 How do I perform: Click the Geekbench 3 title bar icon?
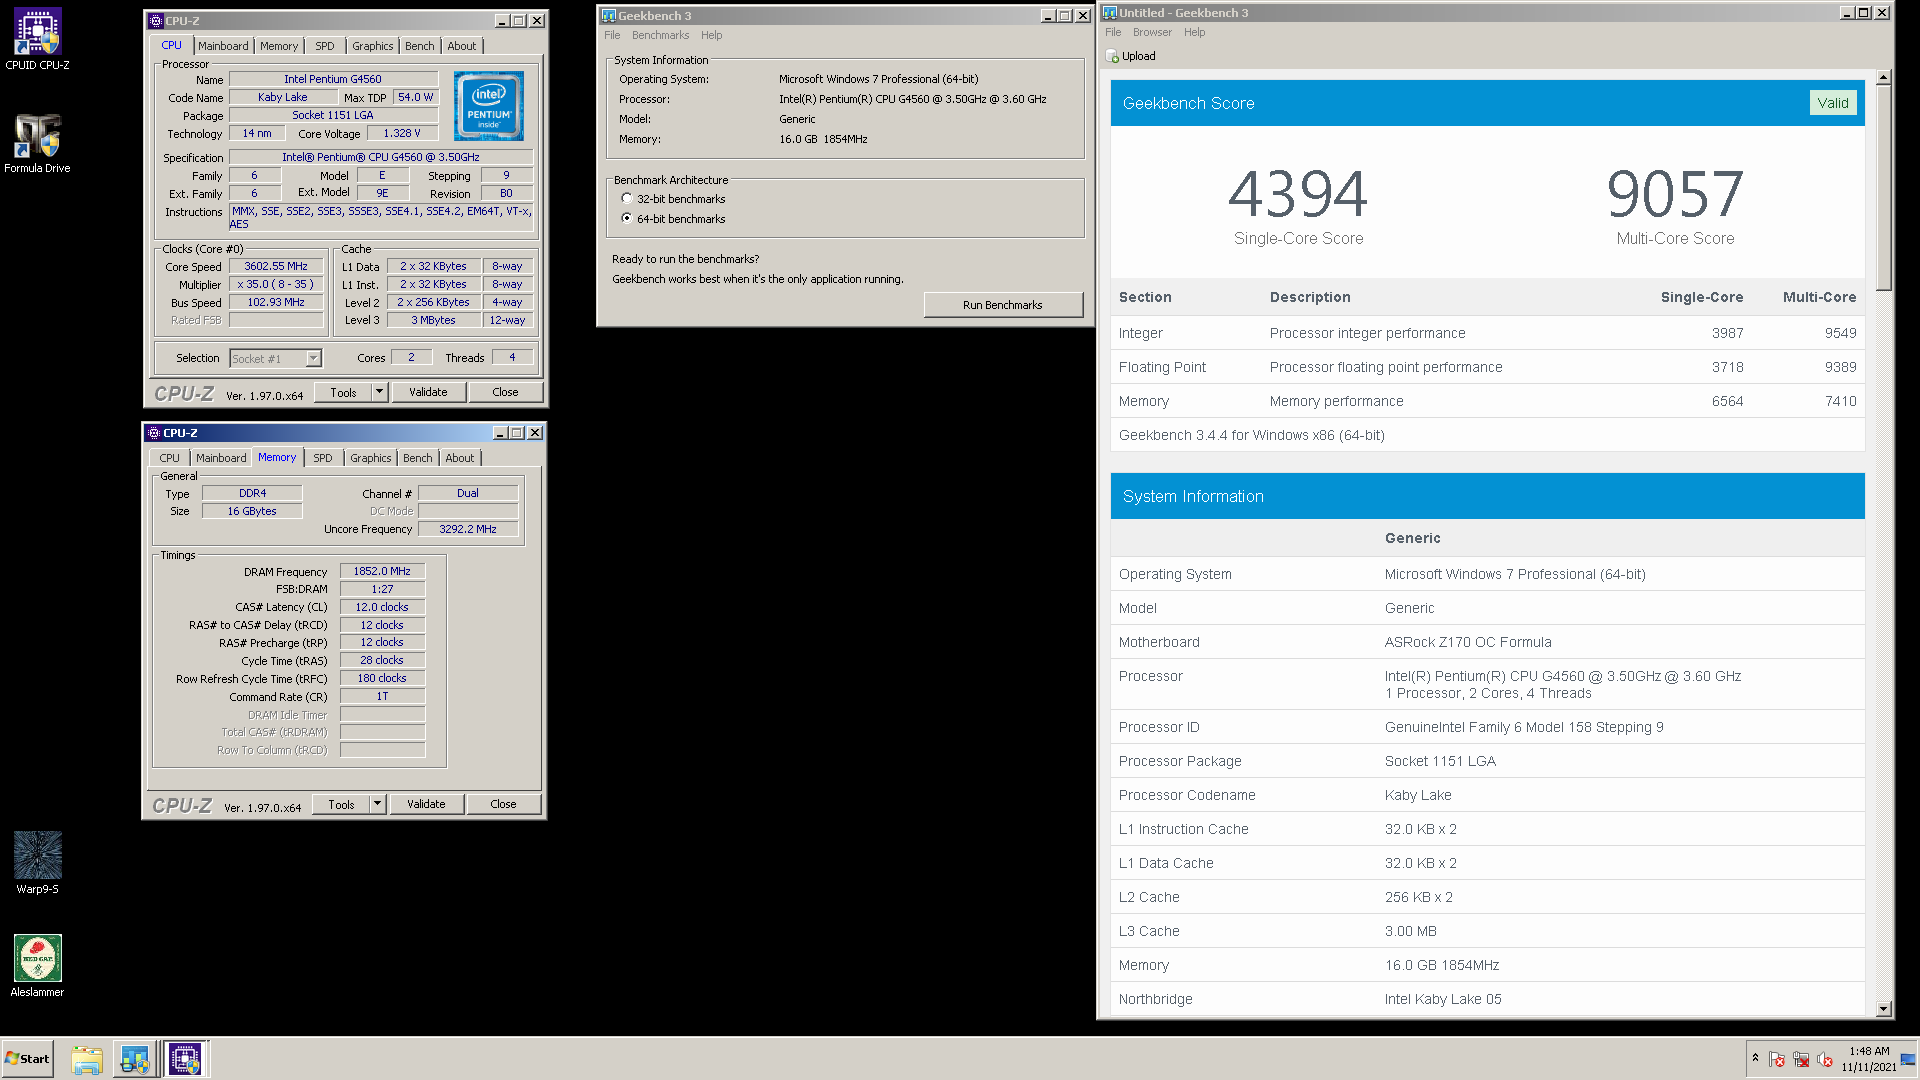tap(608, 15)
